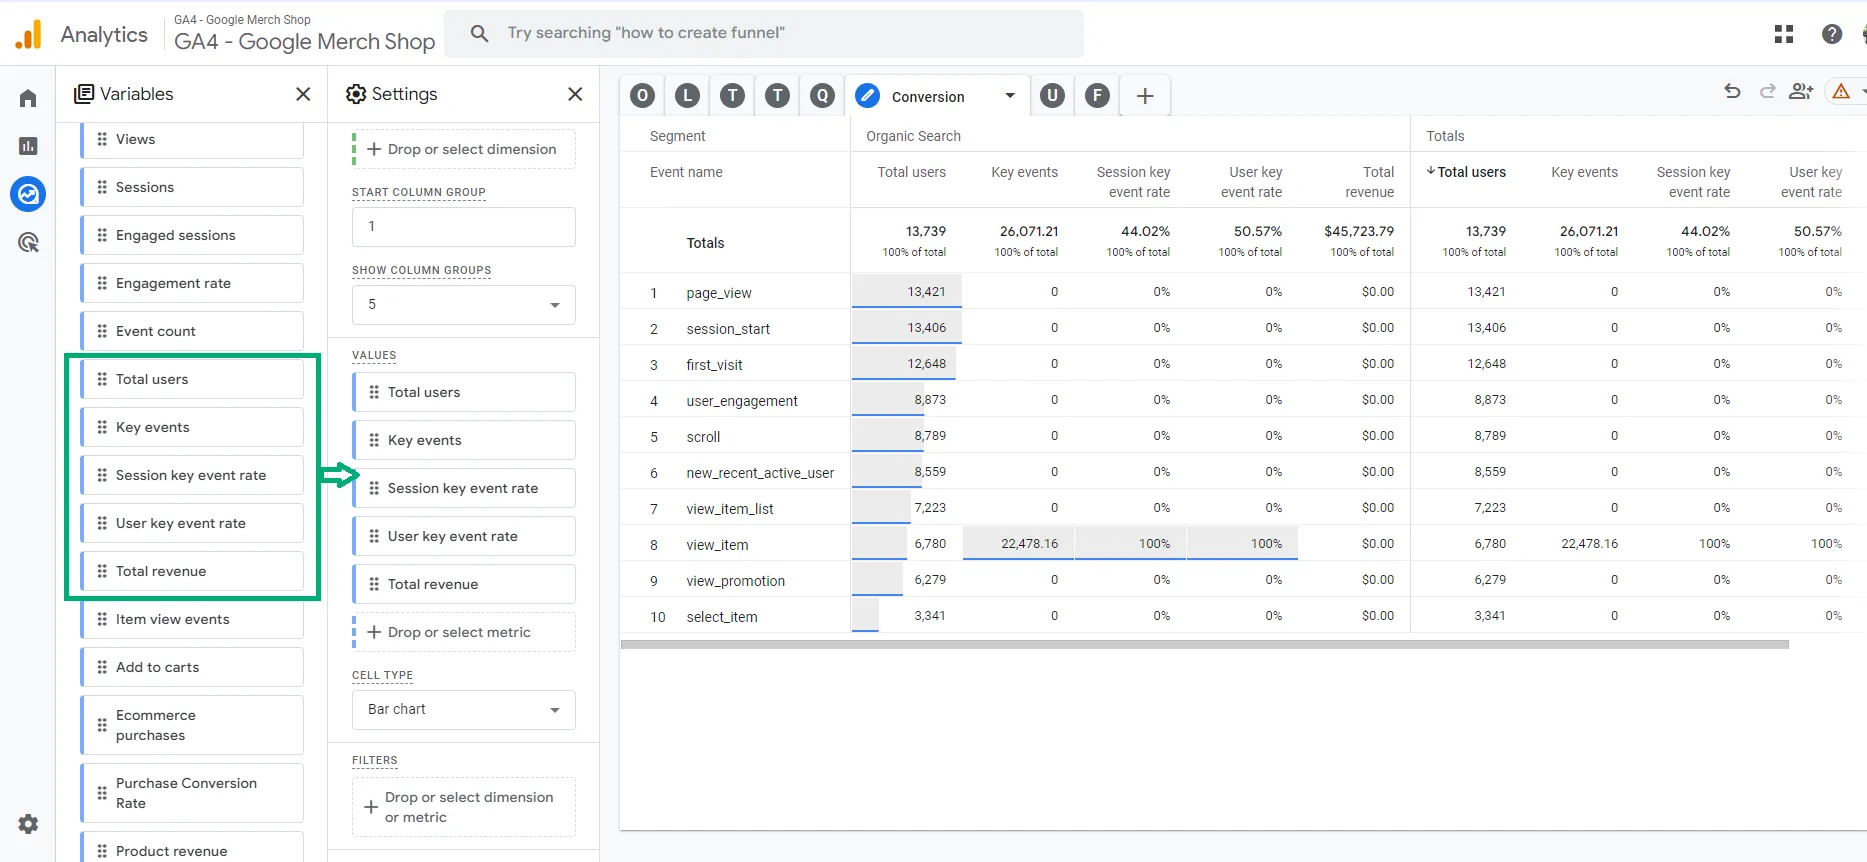Open the Conversion tab dropdown arrow
Viewport: 1867px width, 862px height.
tap(1010, 96)
